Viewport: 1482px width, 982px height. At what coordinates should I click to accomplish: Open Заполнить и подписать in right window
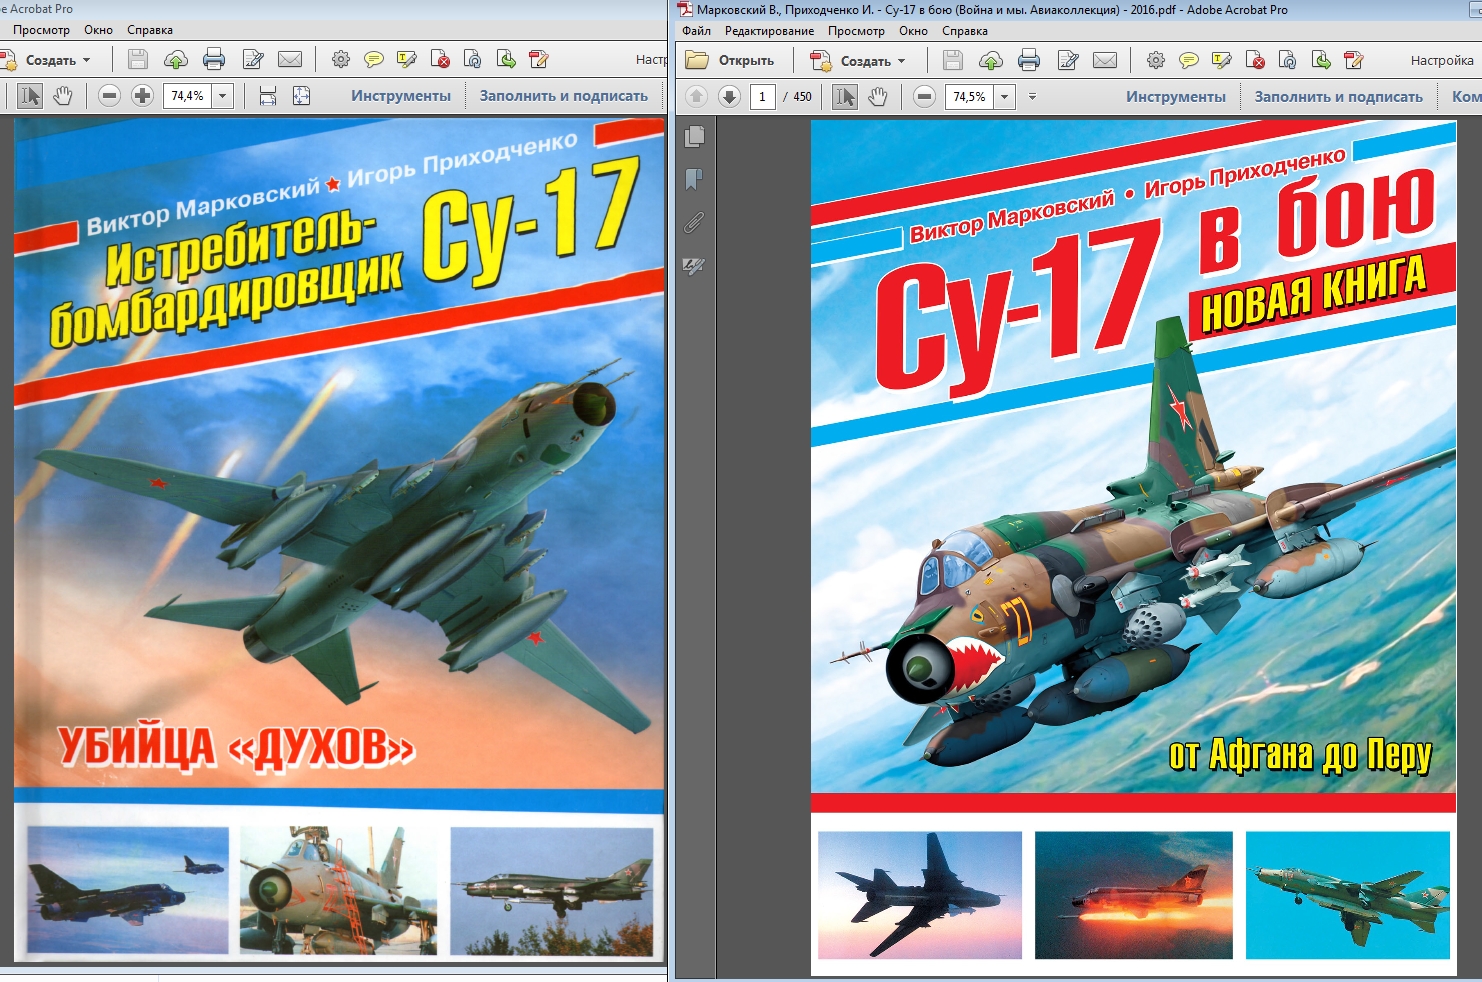1338,97
